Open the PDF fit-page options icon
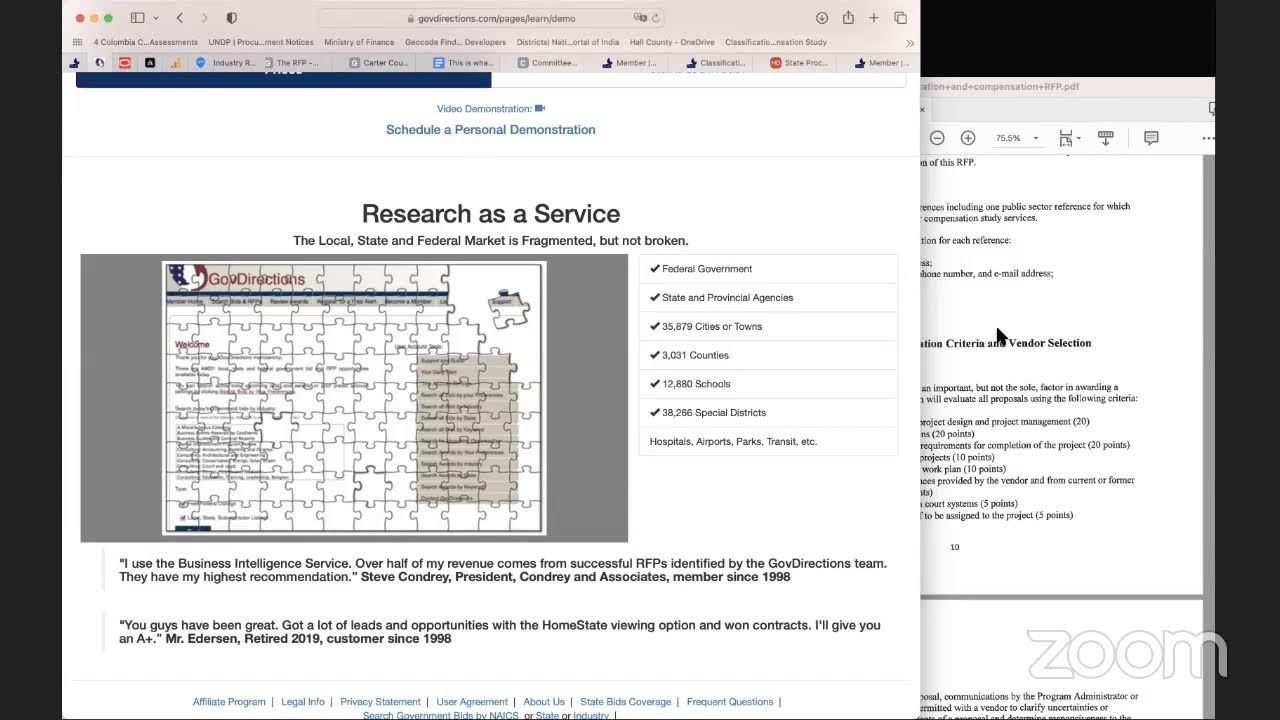1280x720 pixels. click(x=1067, y=138)
